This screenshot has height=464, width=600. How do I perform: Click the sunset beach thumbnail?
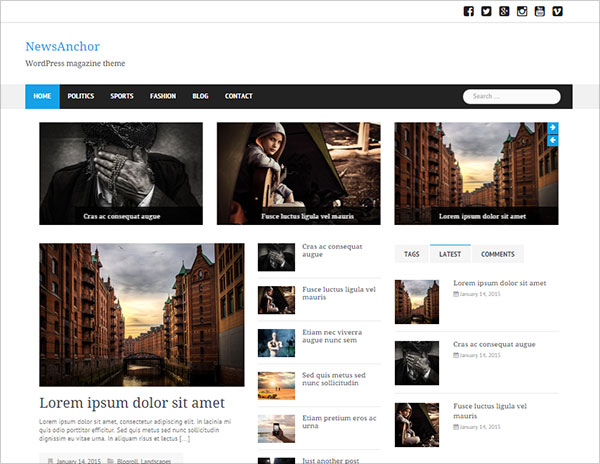(x=276, y=386)
